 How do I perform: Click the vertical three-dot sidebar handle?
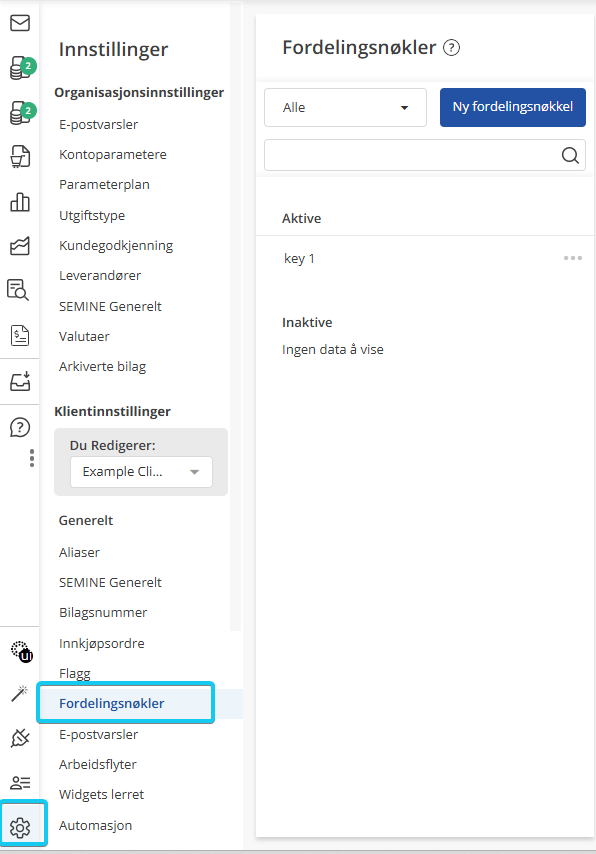(x=32, y=458)
